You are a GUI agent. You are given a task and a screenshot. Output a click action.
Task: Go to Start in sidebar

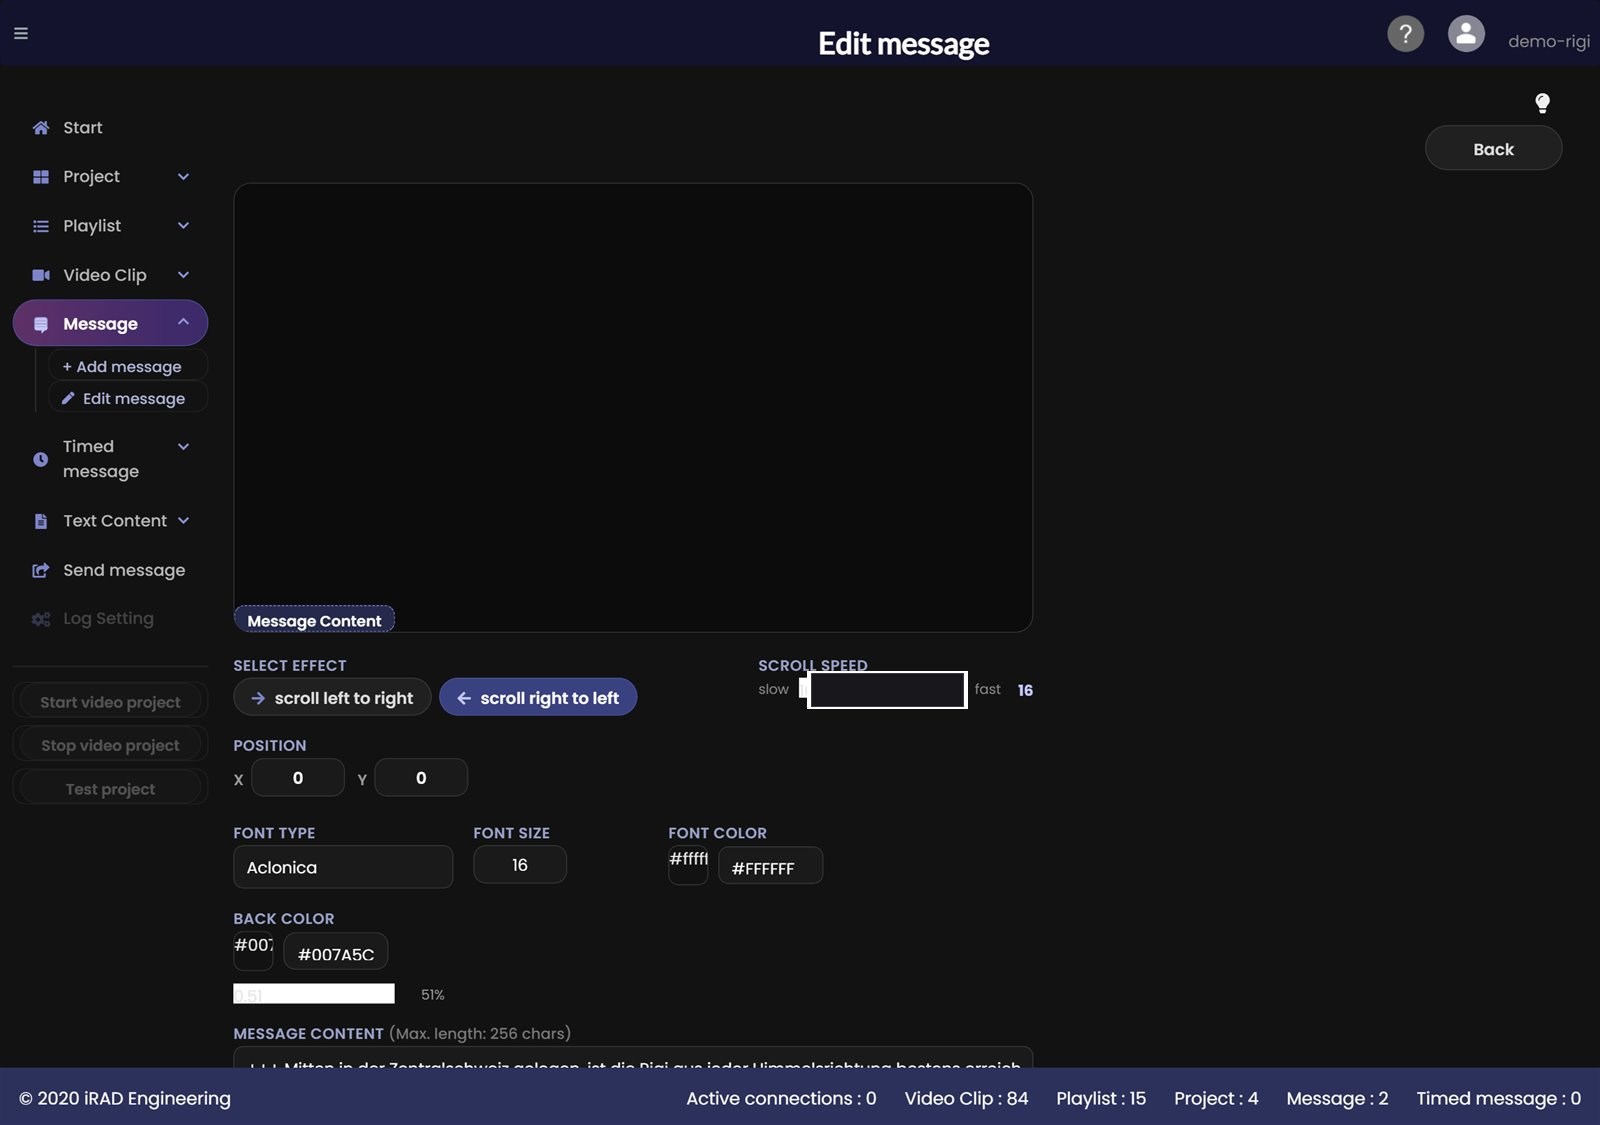point(83,128)
